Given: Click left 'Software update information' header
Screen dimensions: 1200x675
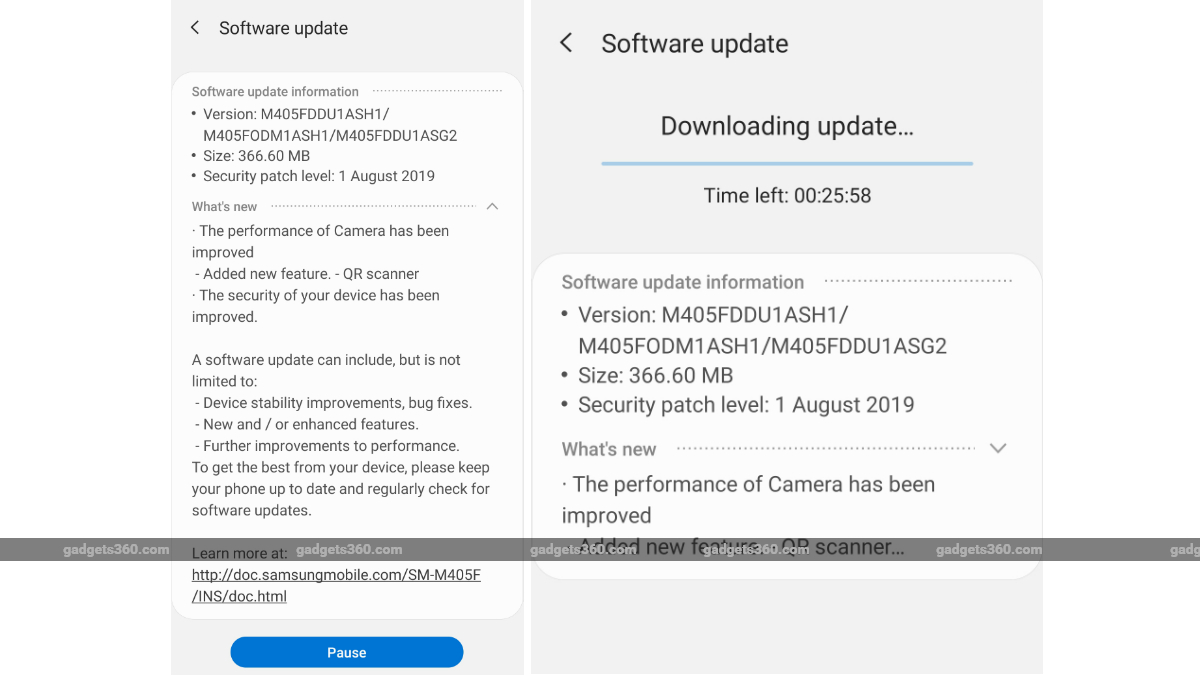Looking at the screenshot, I should click(x=275, y=91).
